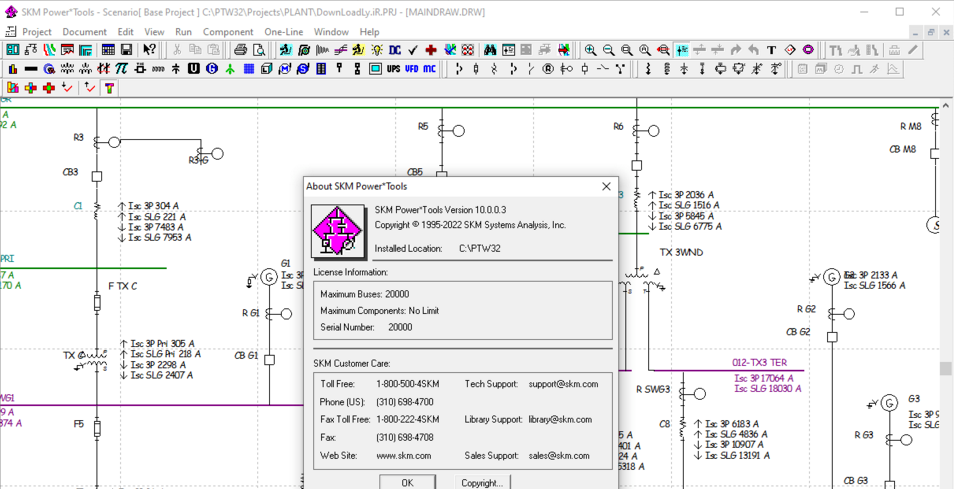Add a utility with the U icon
The height and width of the screenshot is (489, 954).
coord(194,69)
